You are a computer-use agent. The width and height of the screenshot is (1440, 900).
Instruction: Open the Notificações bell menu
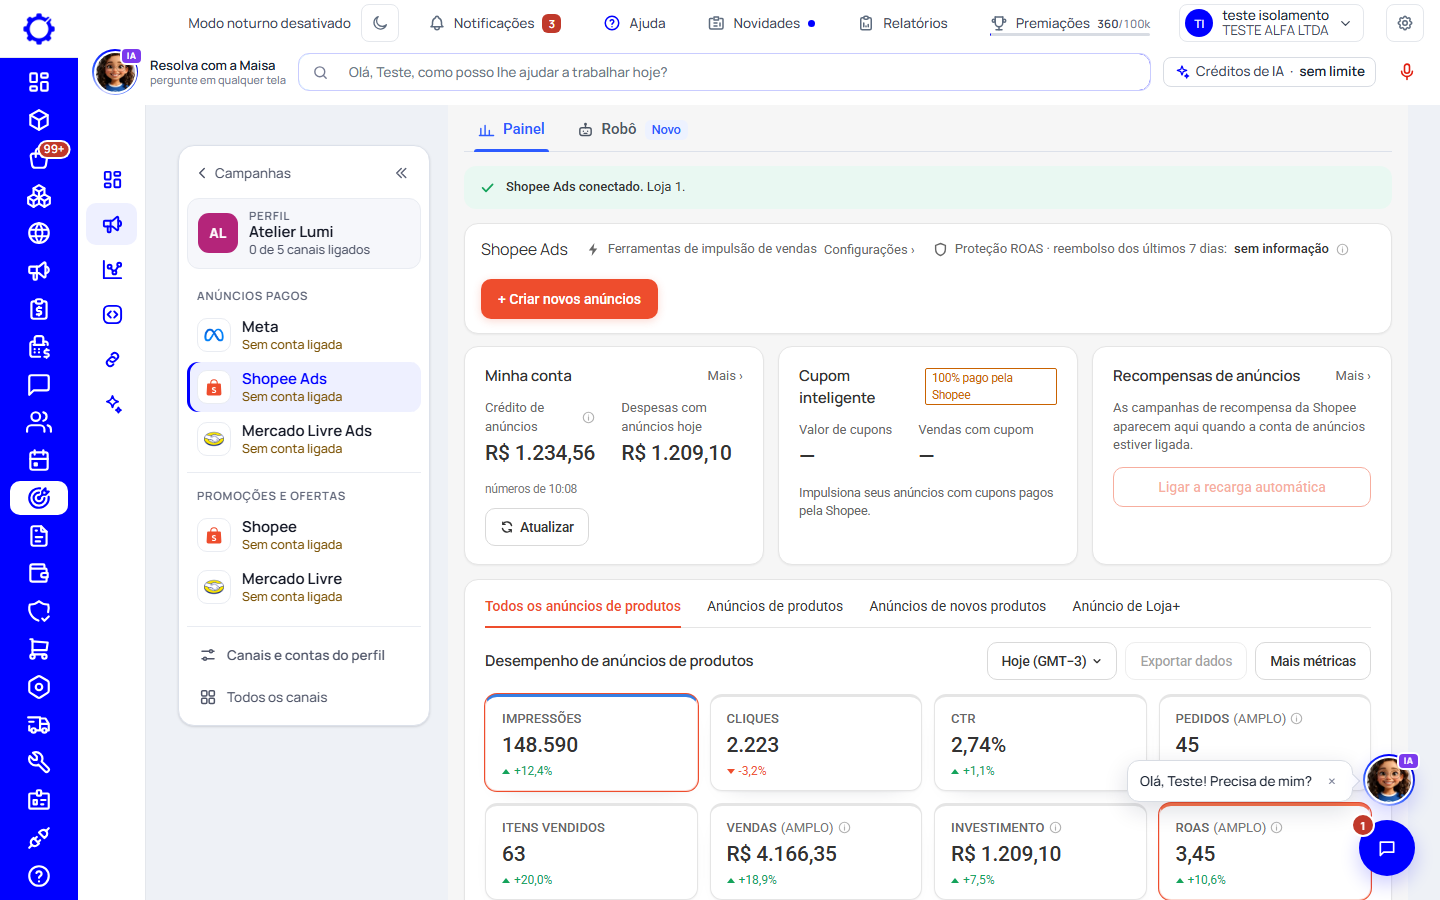(x=494, y=23)
